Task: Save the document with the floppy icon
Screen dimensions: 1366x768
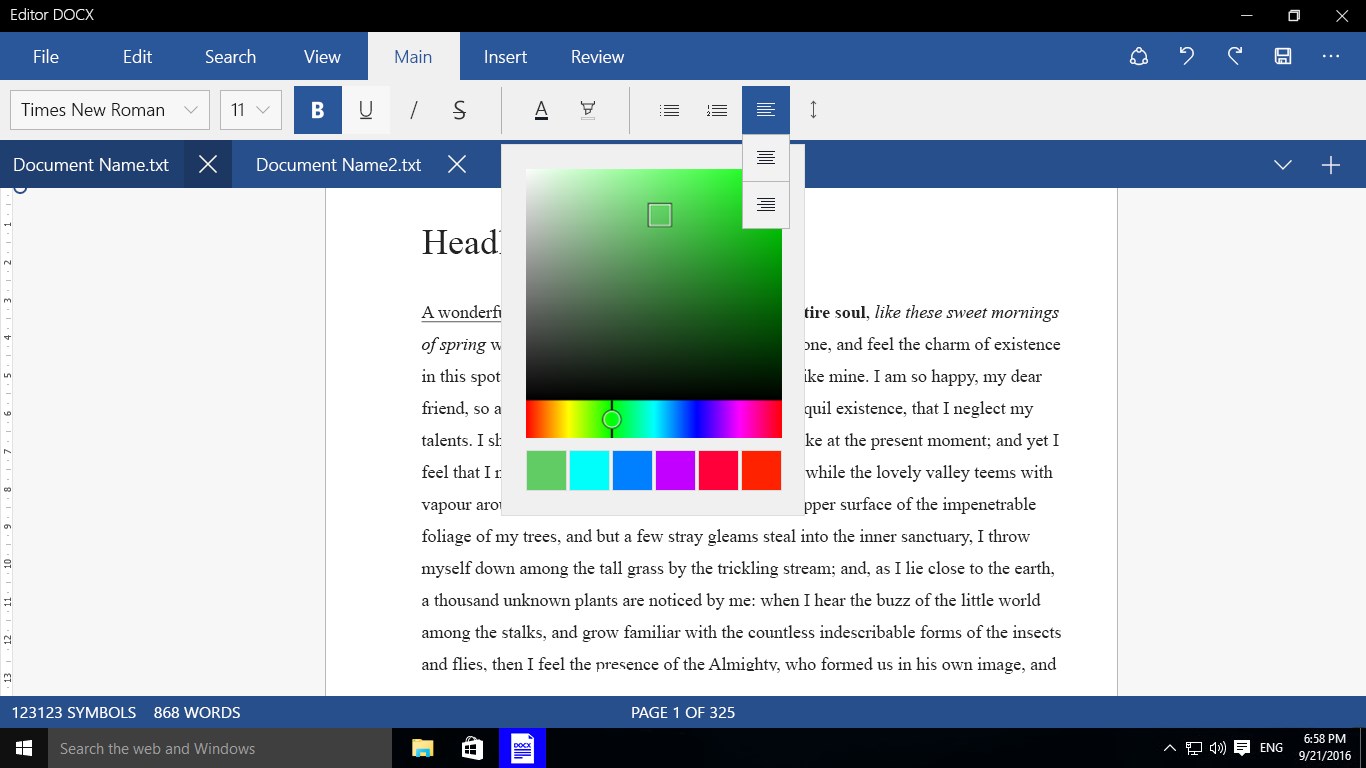Action: coord(1283,57)
